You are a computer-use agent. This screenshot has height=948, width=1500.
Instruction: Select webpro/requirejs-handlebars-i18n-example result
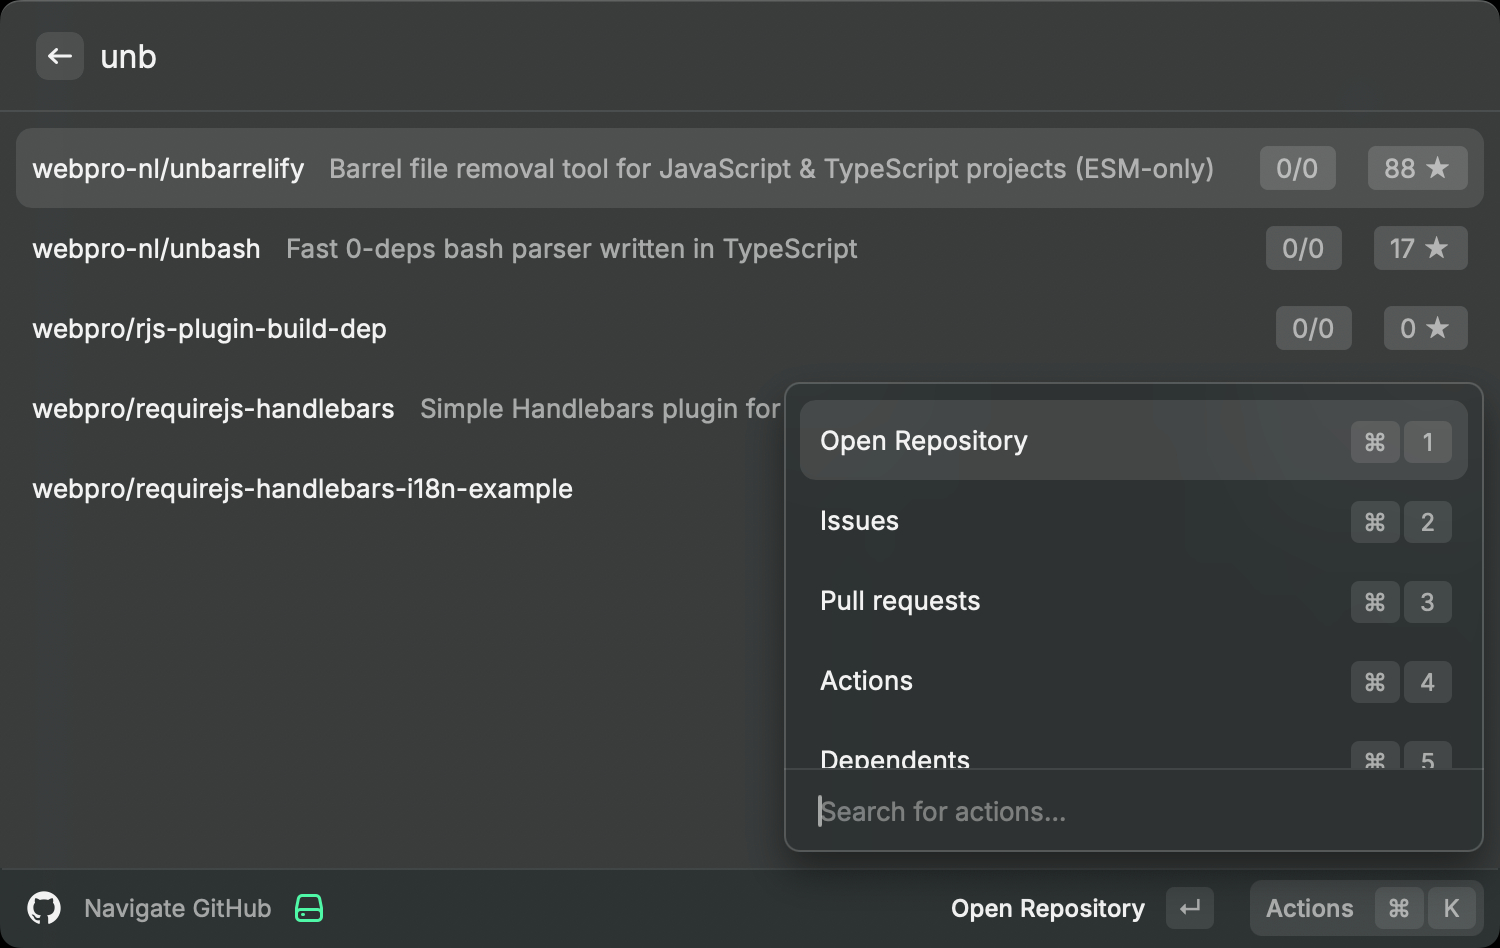pyautogui.click(x=303, y=489)
